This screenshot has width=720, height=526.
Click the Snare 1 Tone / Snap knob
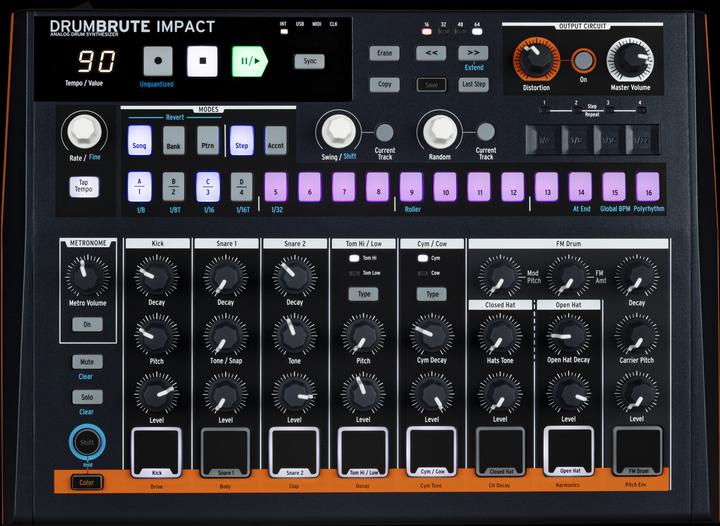pos(225,335)
